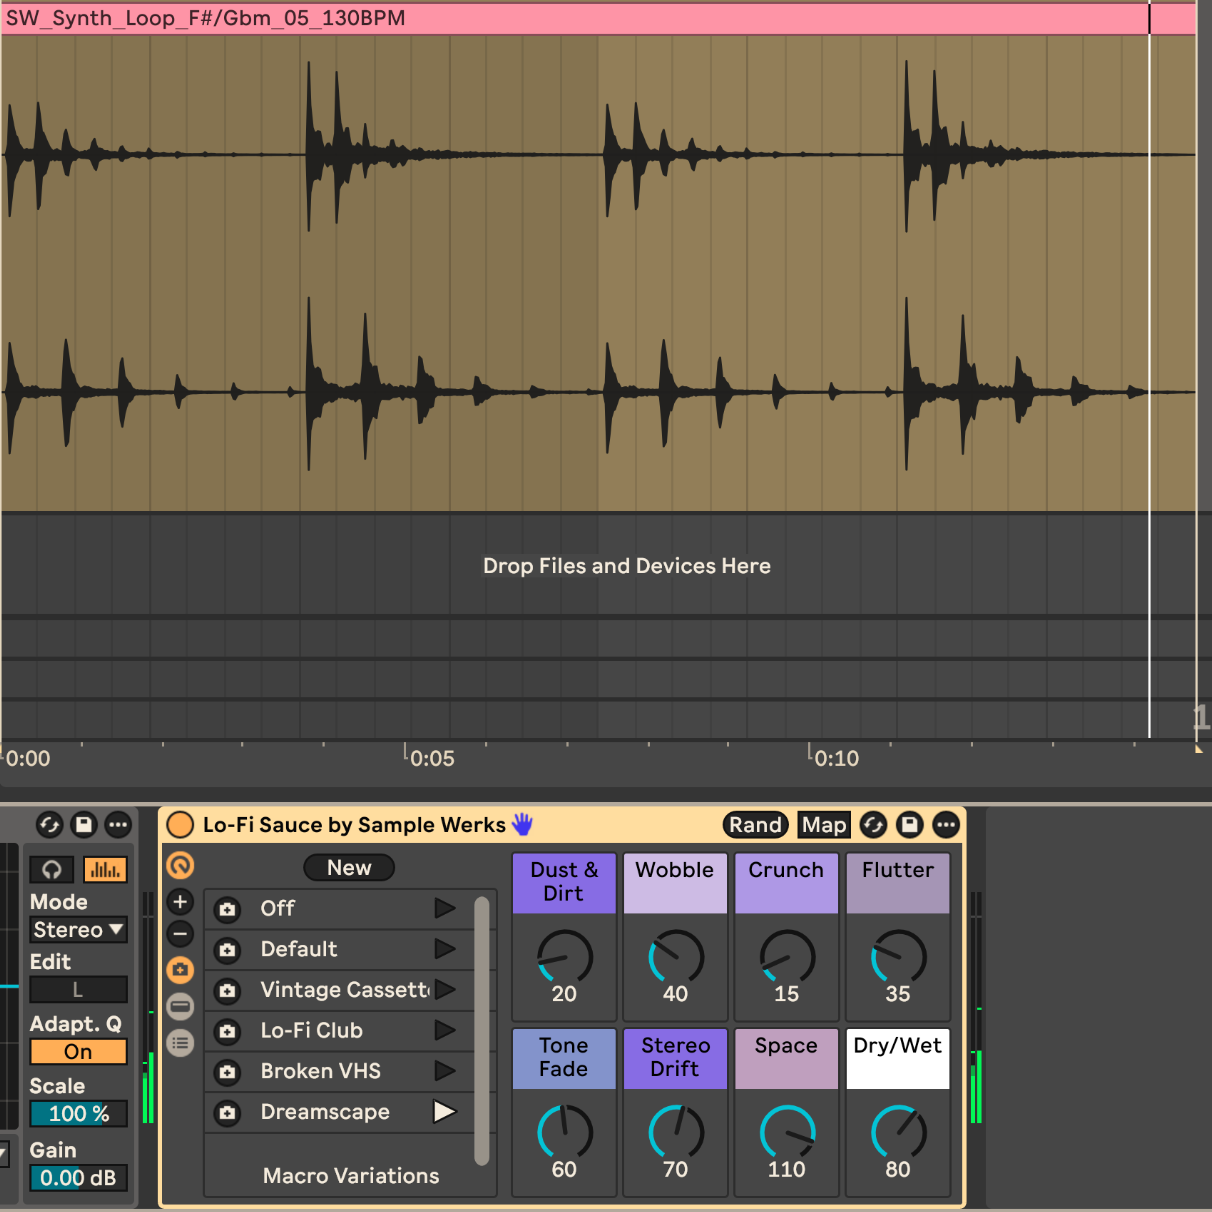This screenshot has height=1212, width=1212.
Task: Click the headphone audition icon in EQ
Action: [52, 870]
